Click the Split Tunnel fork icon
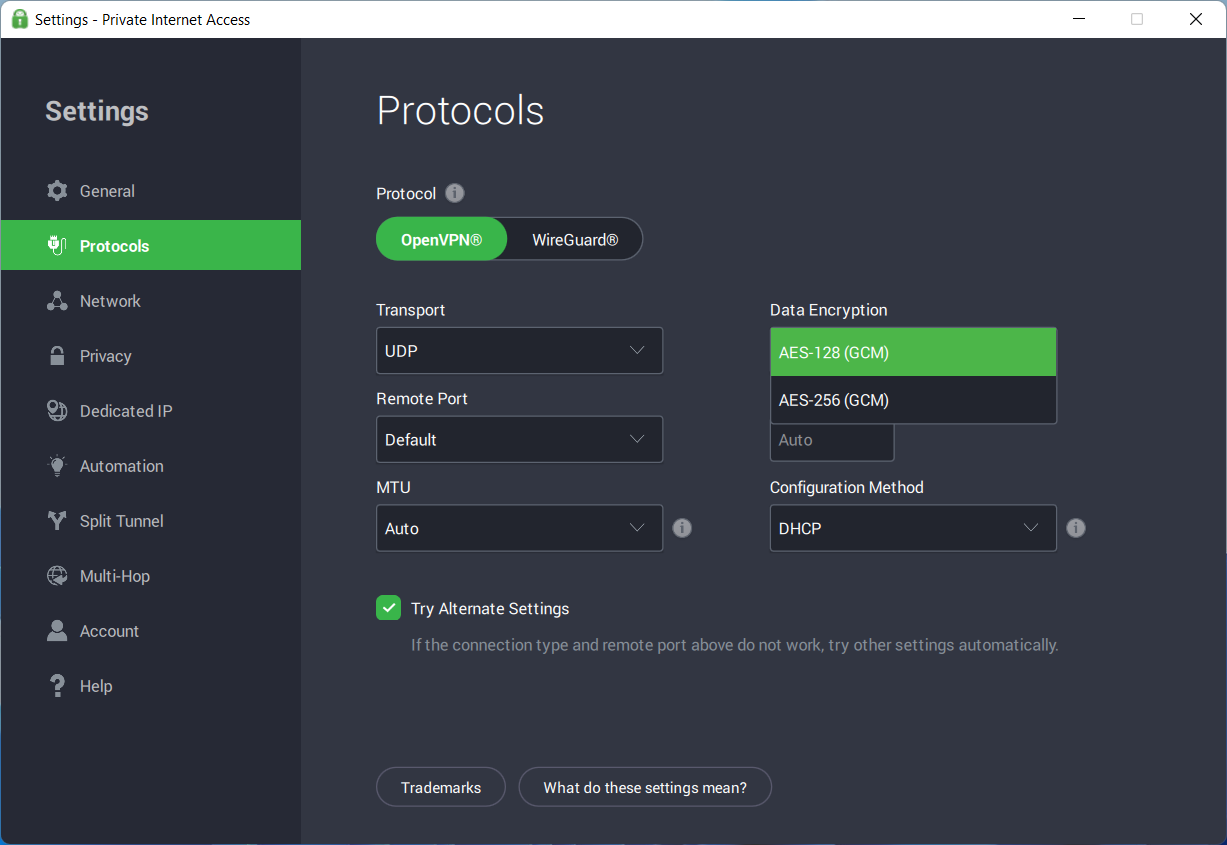The image size is (1227, 845). pyautogui.click(x=57, y=521)
